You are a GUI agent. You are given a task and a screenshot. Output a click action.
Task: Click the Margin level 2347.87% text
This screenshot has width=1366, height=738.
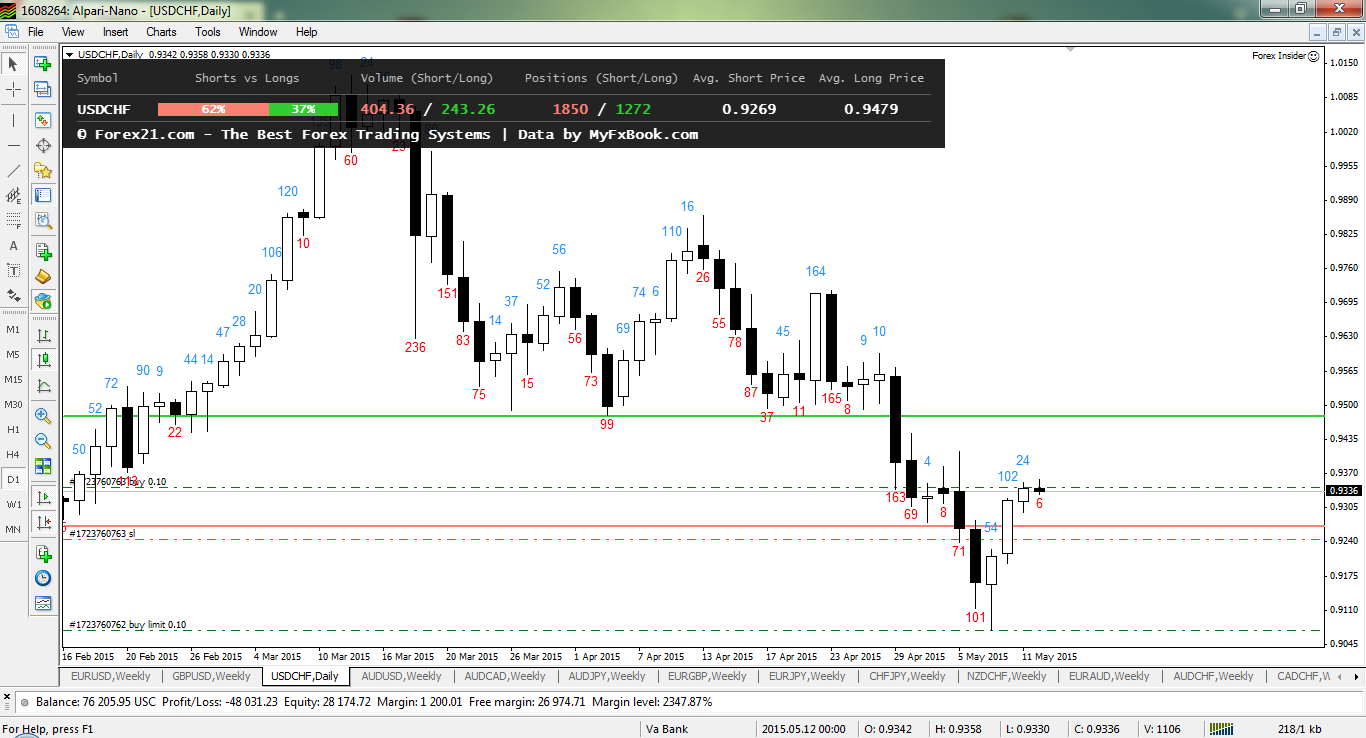[652, 702]
